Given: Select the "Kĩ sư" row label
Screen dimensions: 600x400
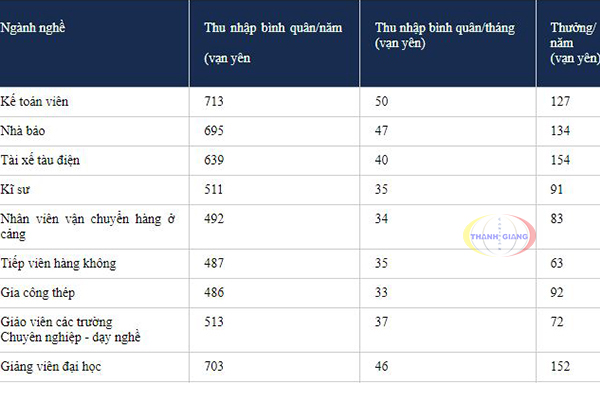Looking at the screenshot, I should pos(16,189).
